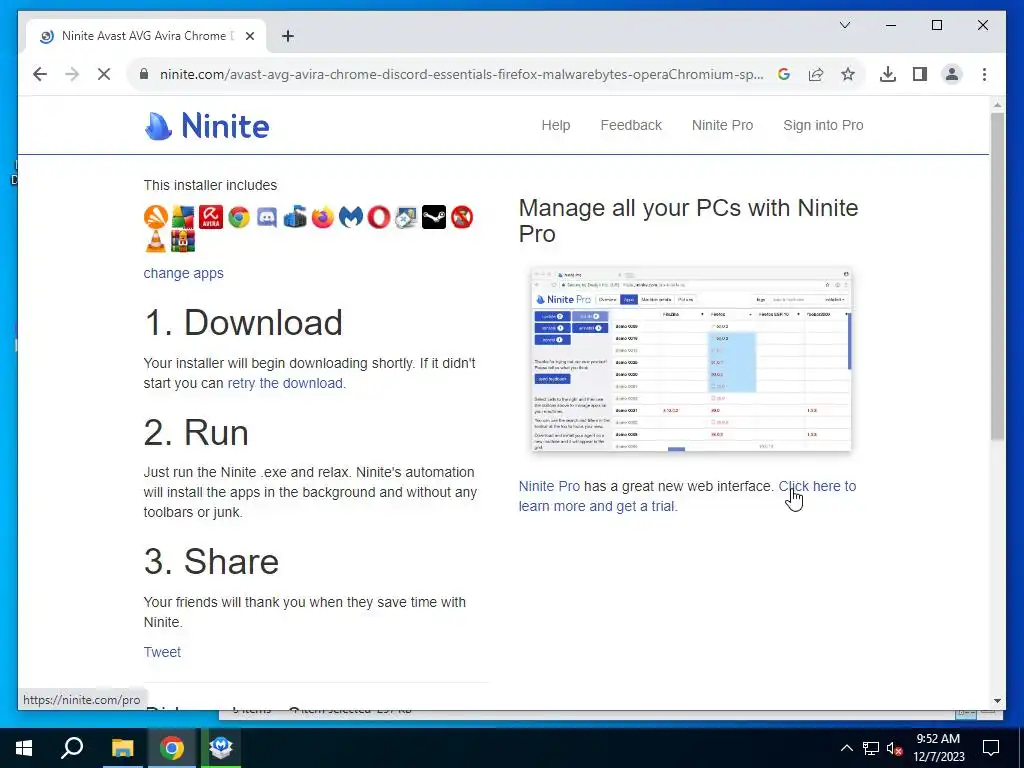
Task: Click the Ninite installer taskbar icon
Action: (221, 748)
